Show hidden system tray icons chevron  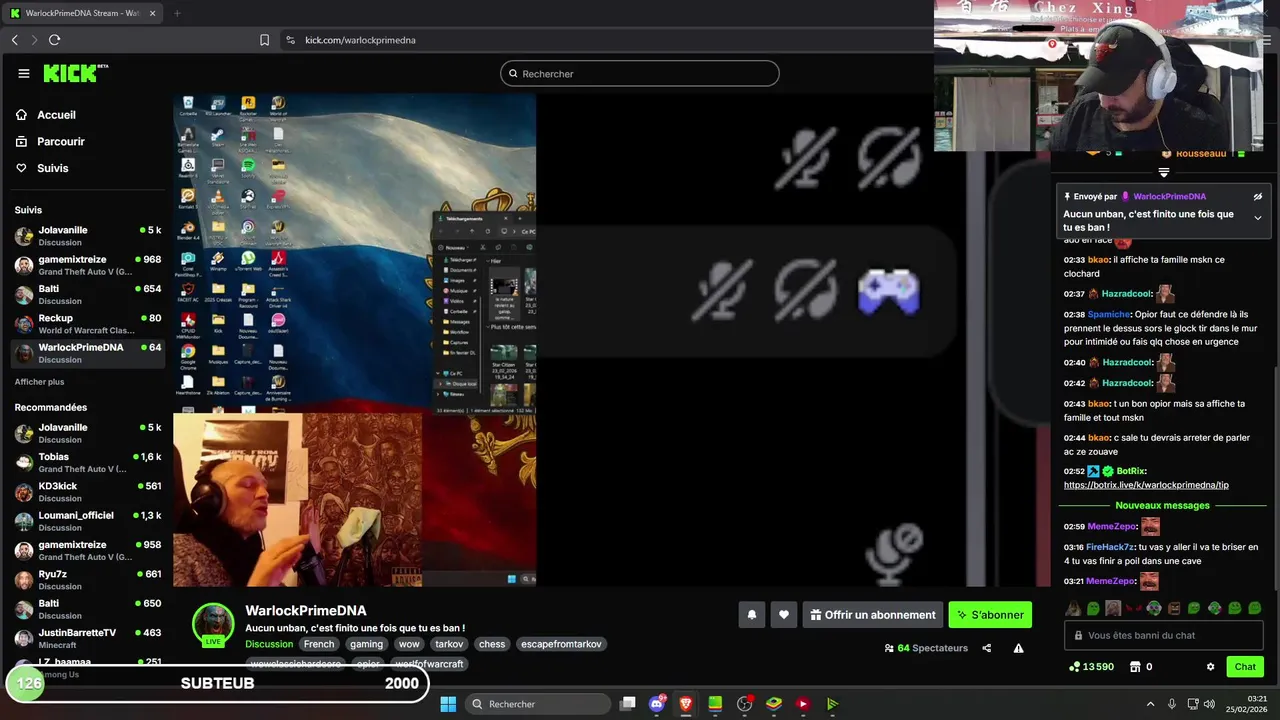[1150, 704]
